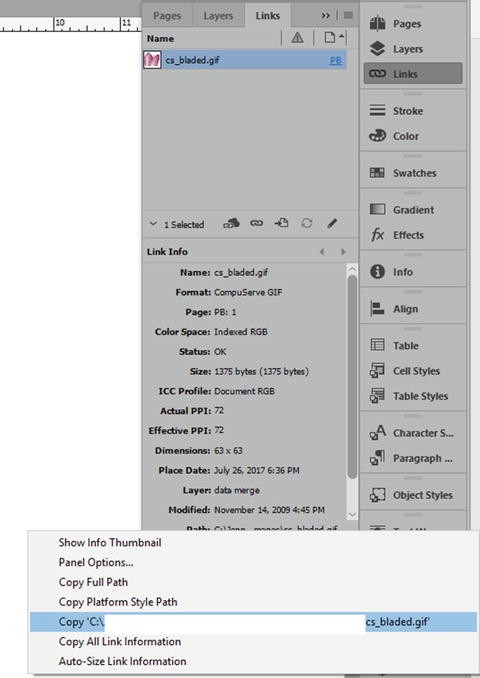Click the PB page link for cs_bladed.gif
480x678 pixels.
click(x=336, y=60)
